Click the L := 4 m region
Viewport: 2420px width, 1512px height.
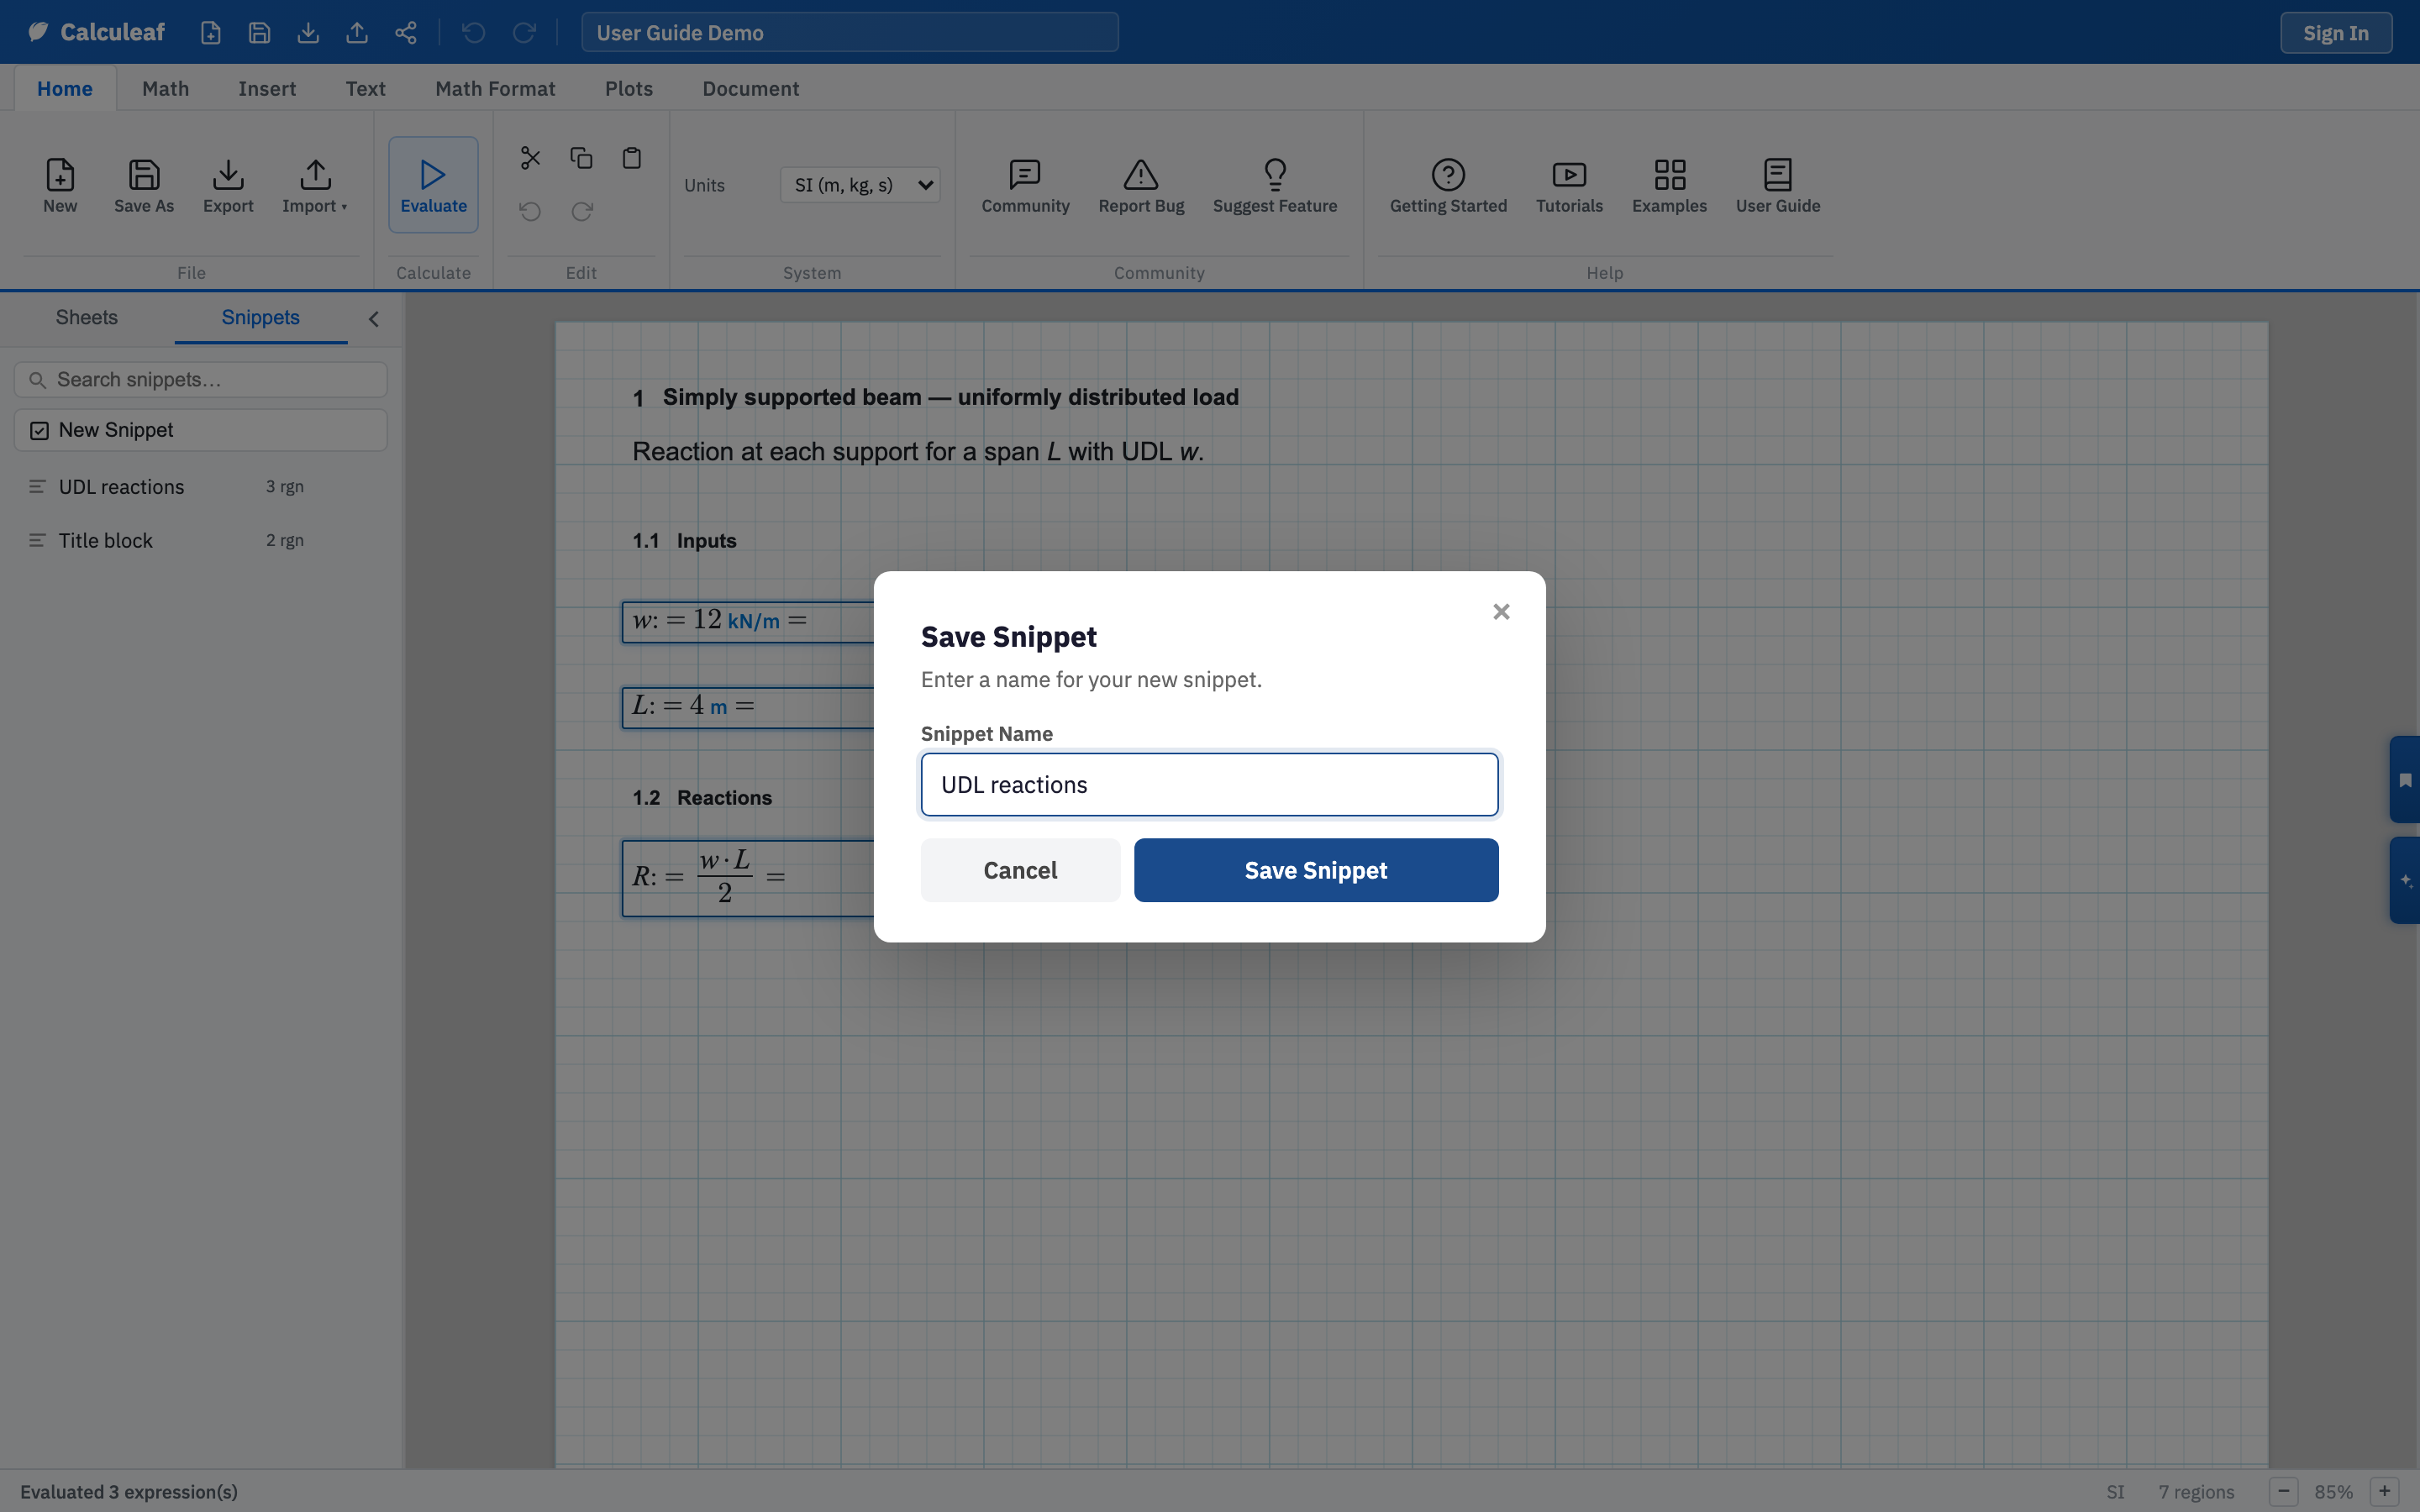pos(748,708)
